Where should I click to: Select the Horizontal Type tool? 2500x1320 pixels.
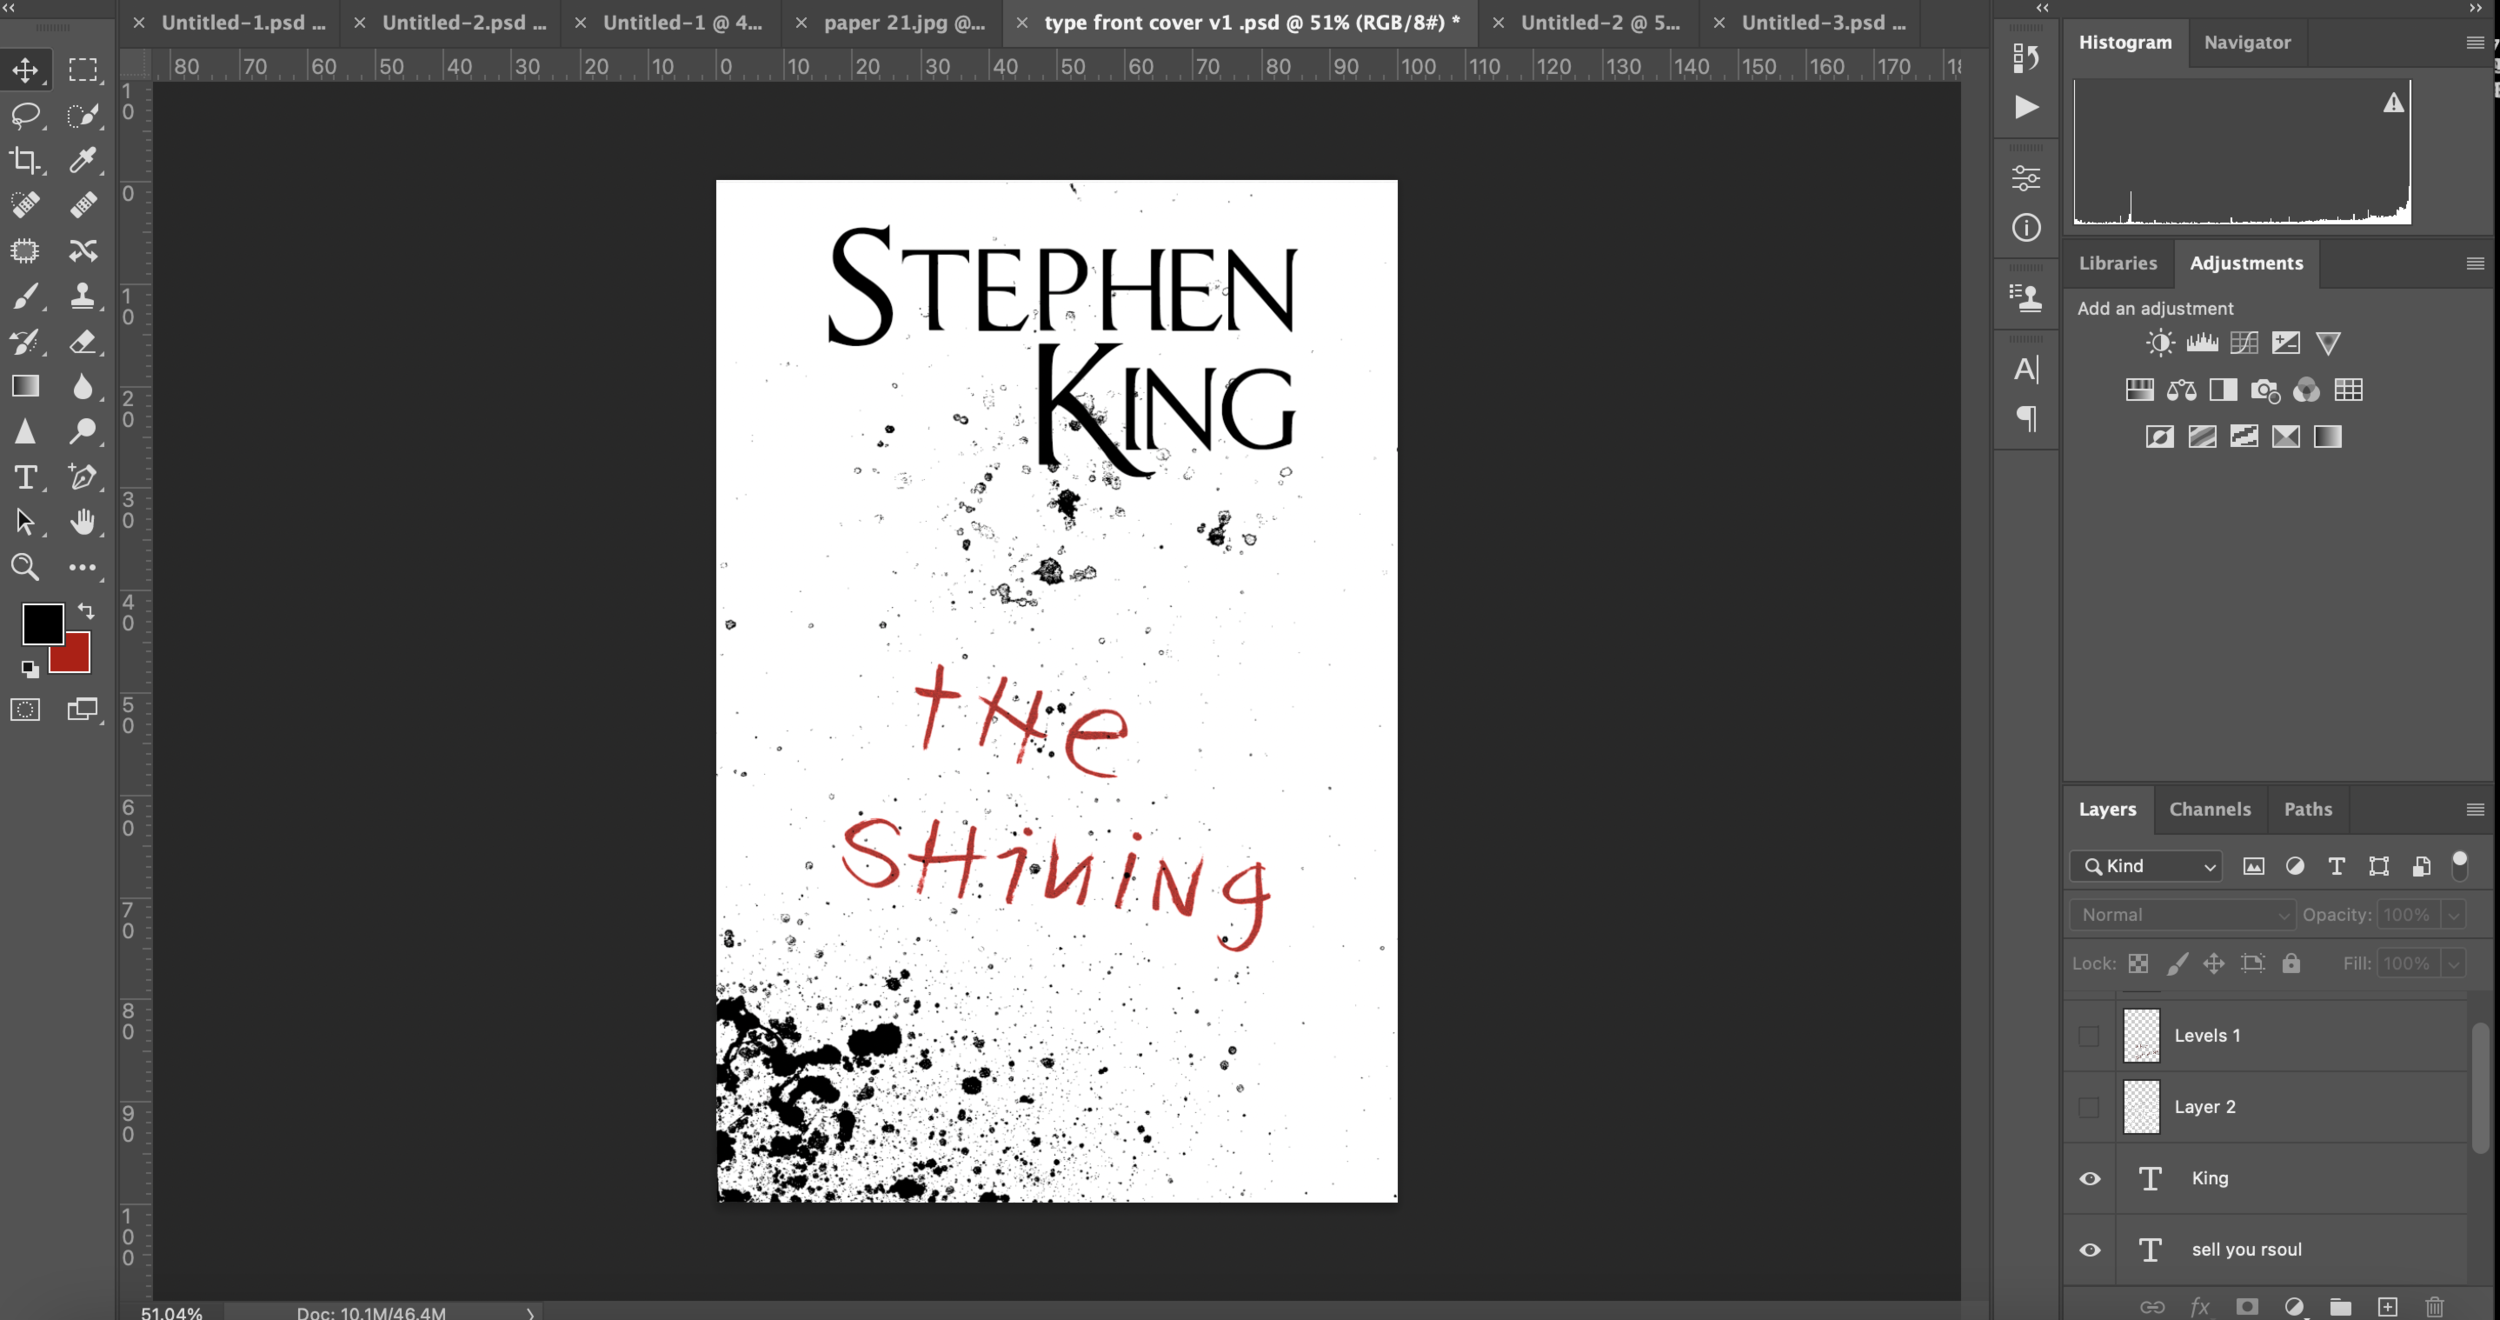pyautogui.click(x=25, y=477)
